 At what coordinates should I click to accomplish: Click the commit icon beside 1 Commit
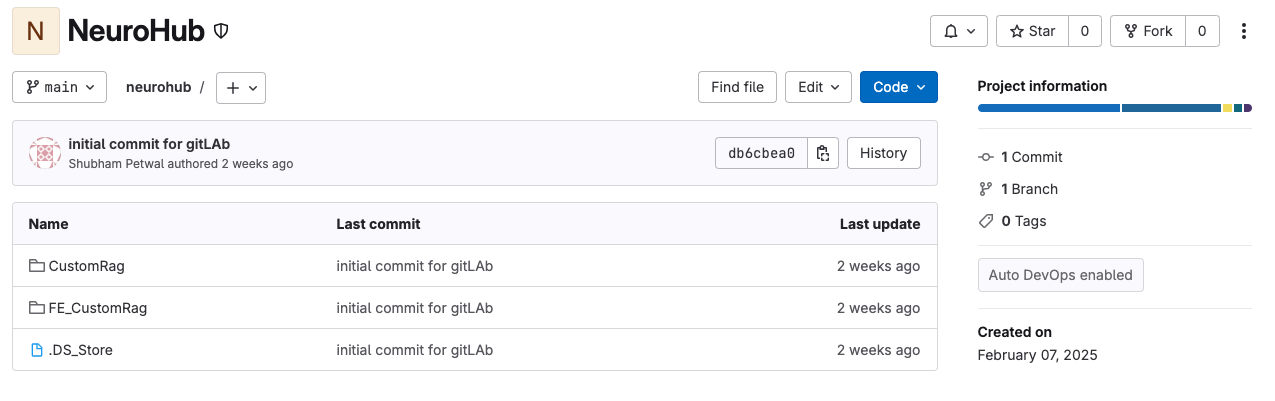[x=986, y=157]
